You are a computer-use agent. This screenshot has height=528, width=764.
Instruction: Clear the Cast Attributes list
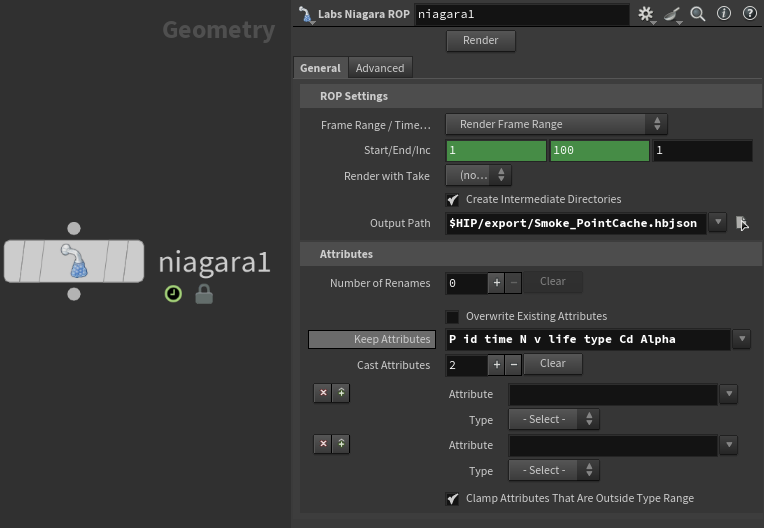tap(553, 364)
